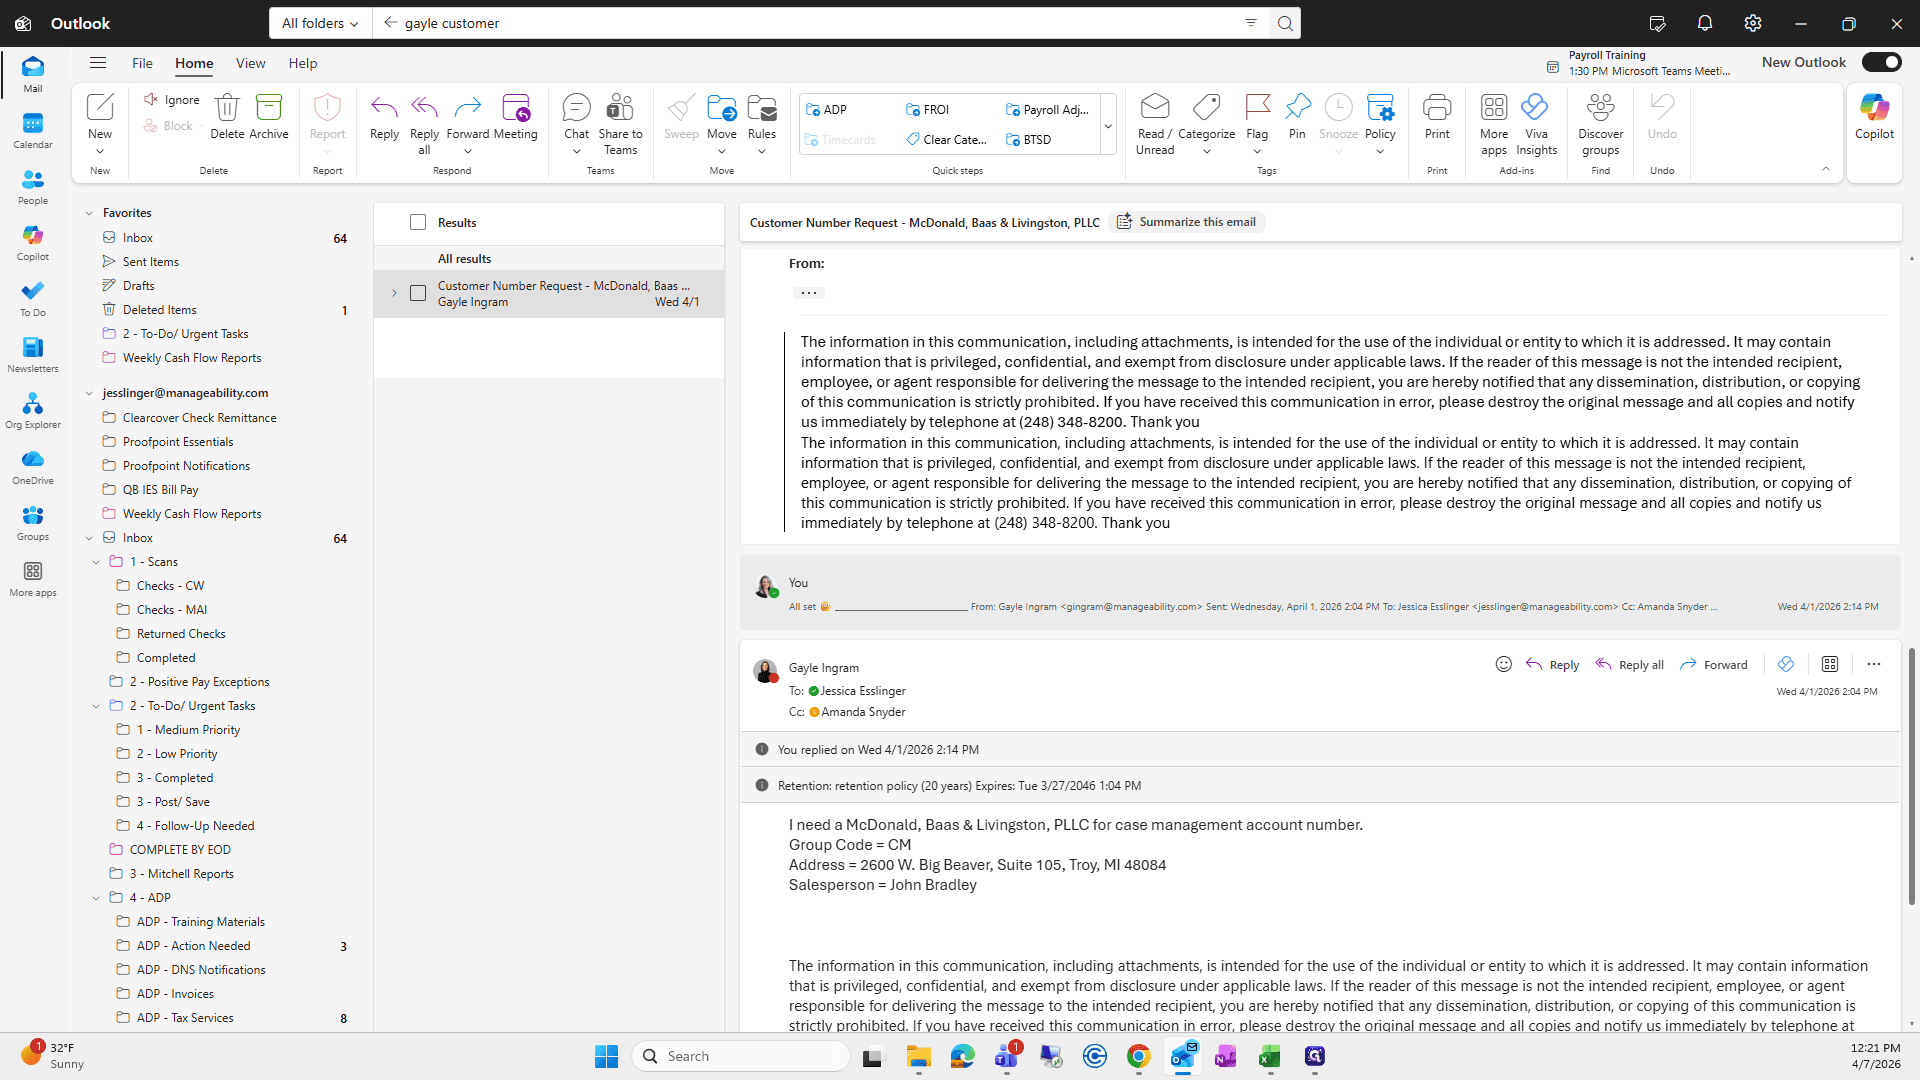The width and height of the screenshot is (1920, 1080).
Task: Open the Settings gear icon
Action: click(x=1753, y=23)
